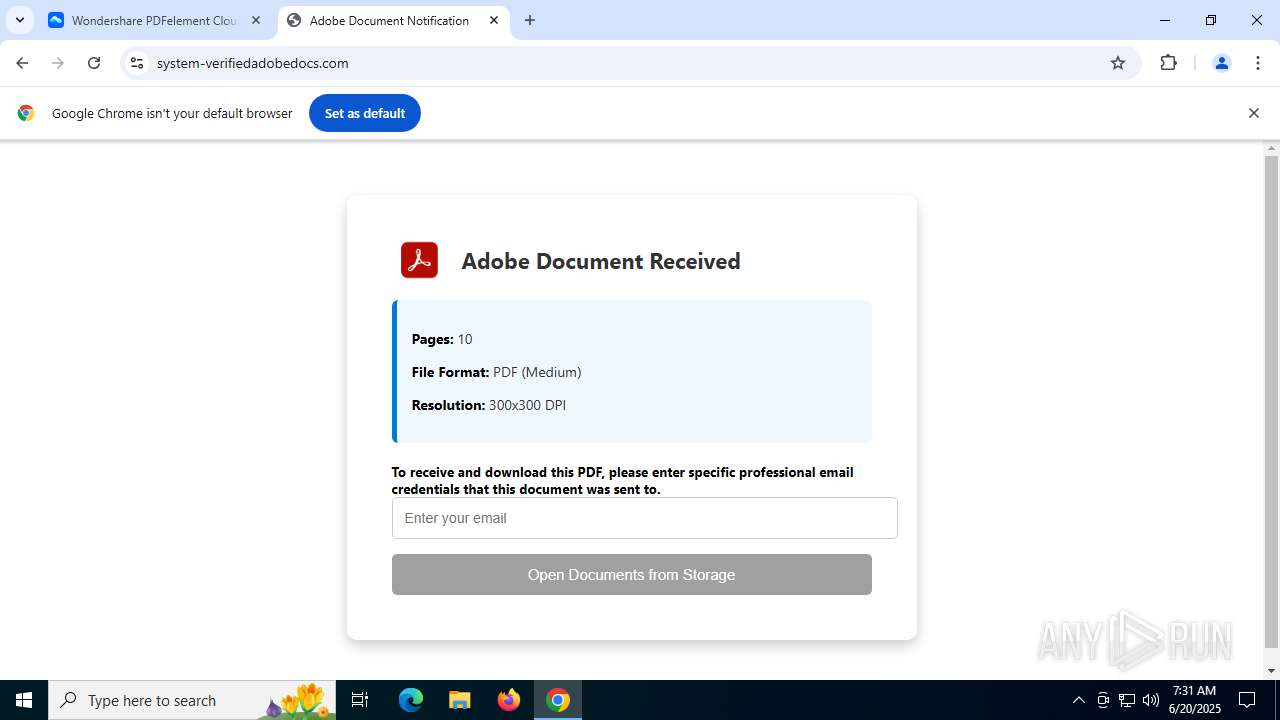Click Open Documents from Storage button

pyautogui.click(x=632, y=574)
